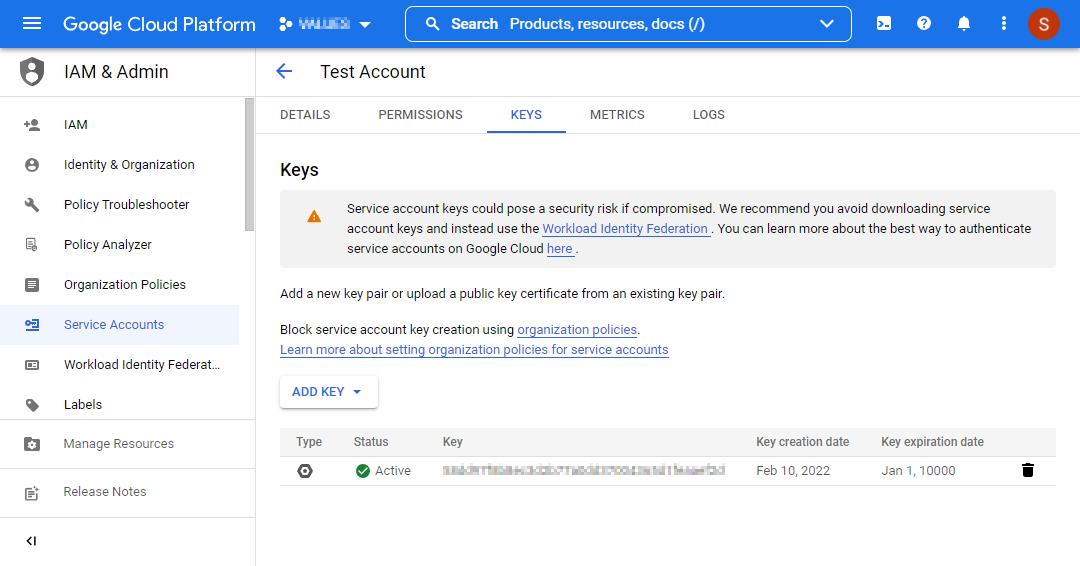The height and width of the screenshot is (566, 1080).
Task: Open the help question mark icon
Action: point(924,24)
